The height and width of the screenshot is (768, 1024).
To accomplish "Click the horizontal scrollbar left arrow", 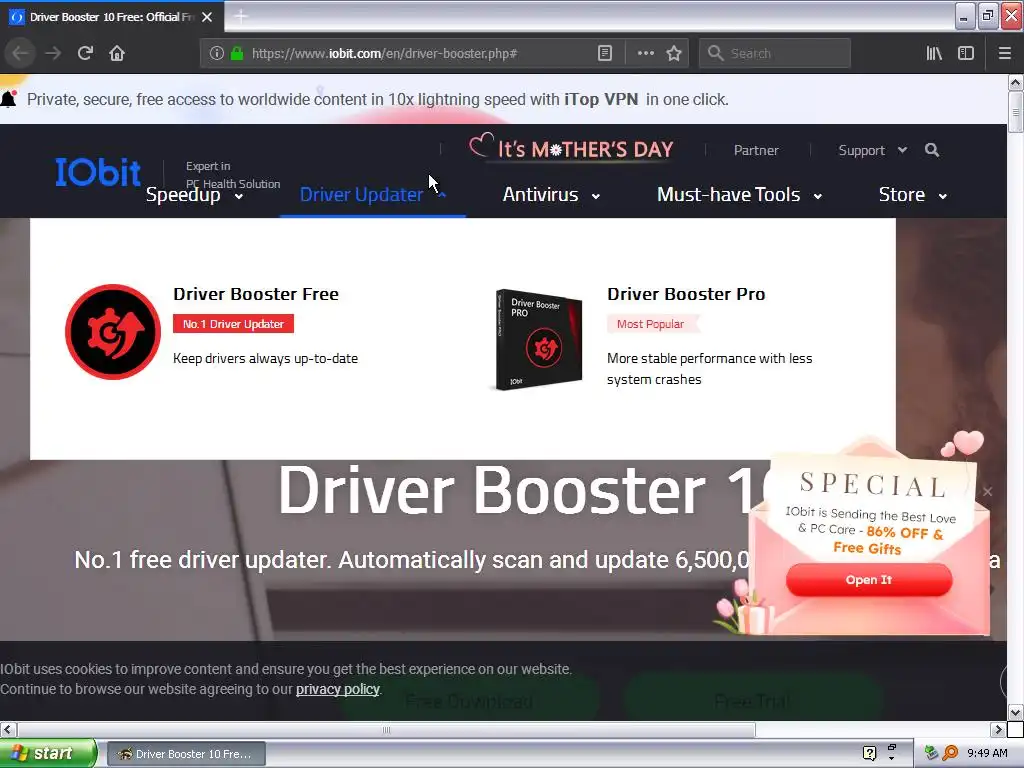I will click(8, 729).
